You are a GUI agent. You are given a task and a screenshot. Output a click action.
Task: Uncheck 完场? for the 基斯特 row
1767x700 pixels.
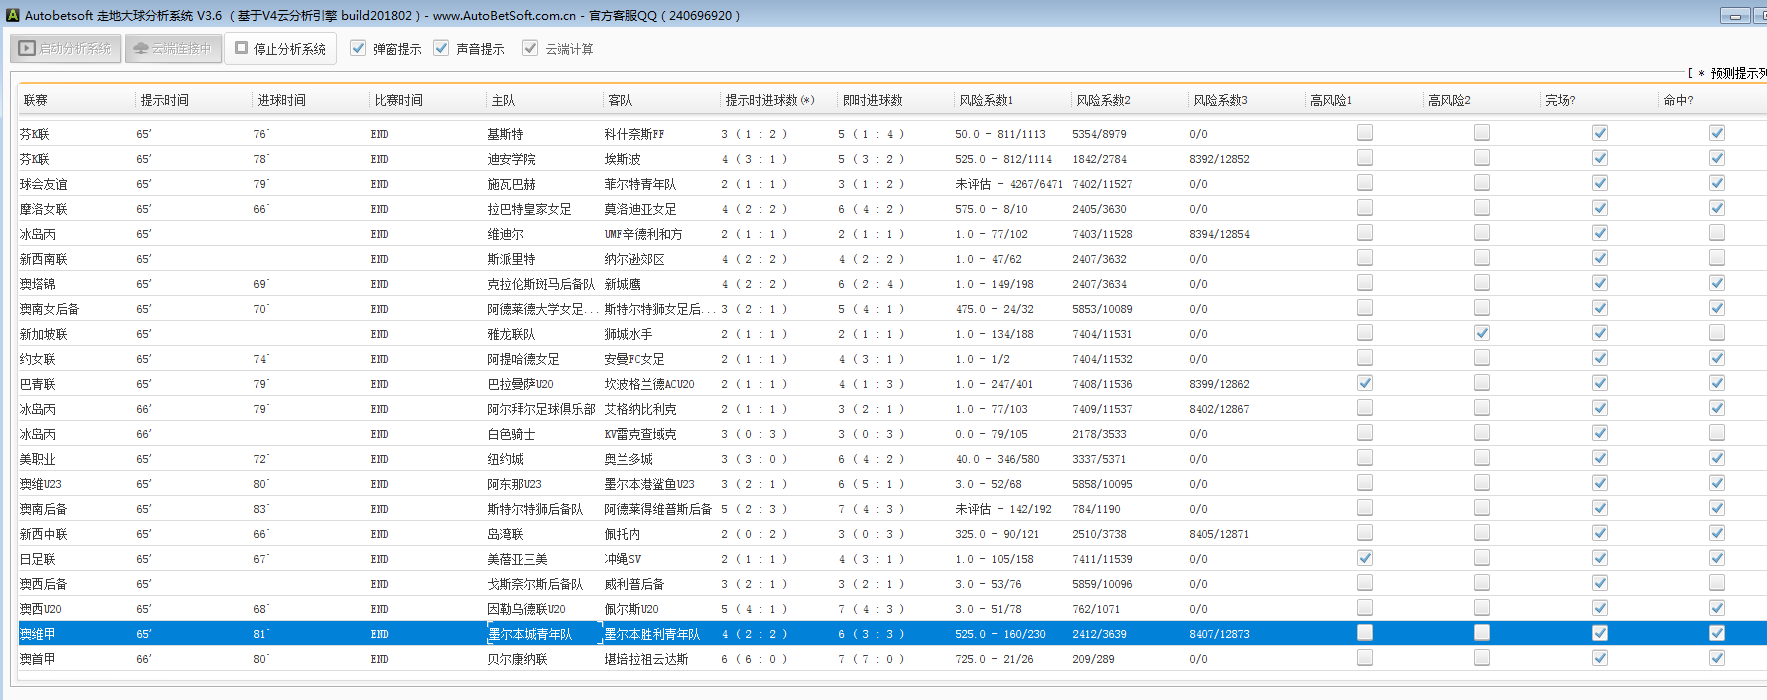tap(1599, 133)
